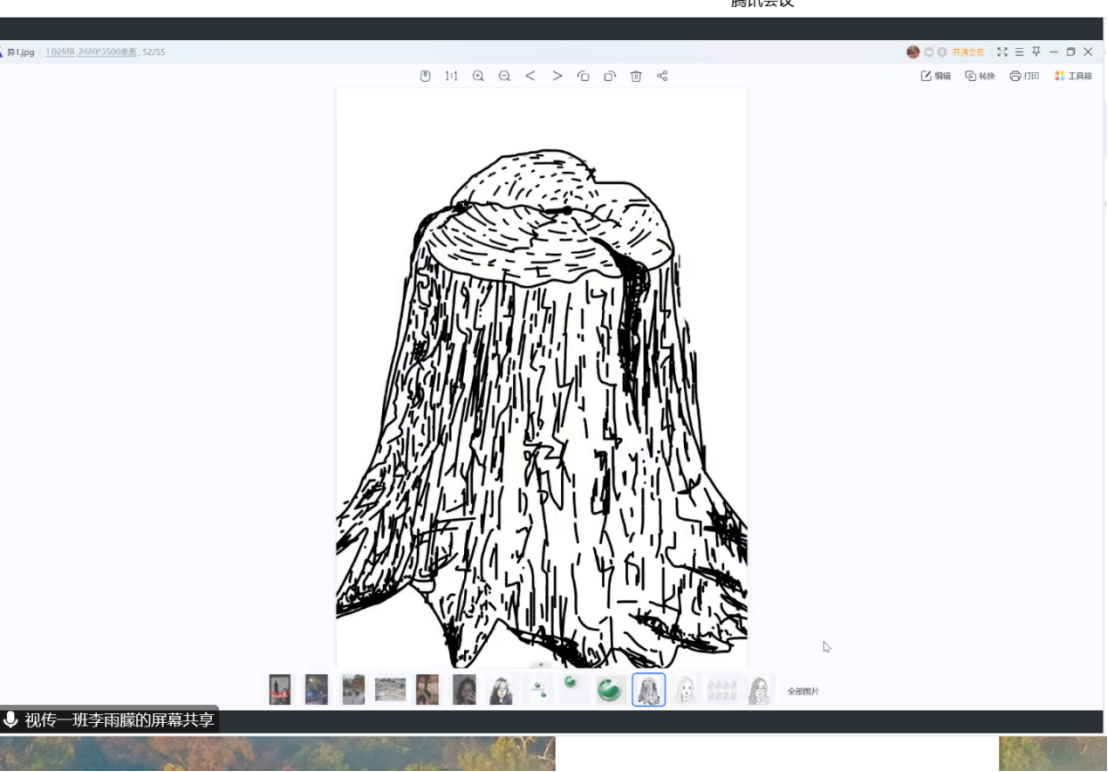The height and width of the screenshot is (772, 1108).
Task: Rotate the image clockwise
Action: [609, 76]
